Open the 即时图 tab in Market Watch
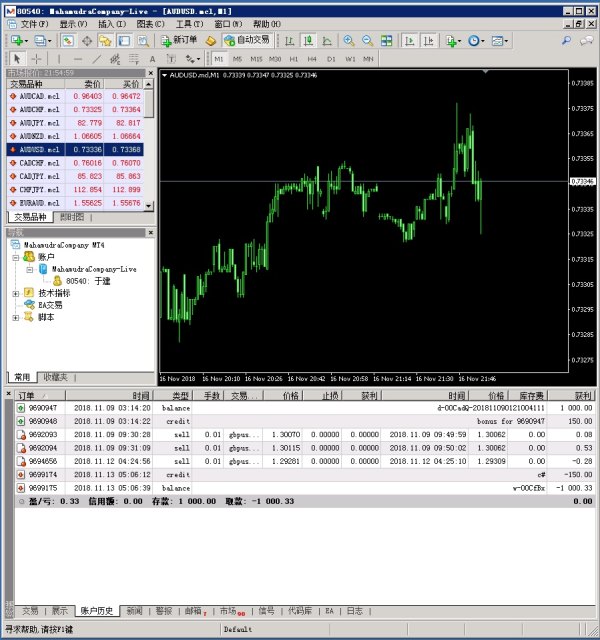This screenshot has width=600, height=640. pyautogui.click(x=73, y=216)
